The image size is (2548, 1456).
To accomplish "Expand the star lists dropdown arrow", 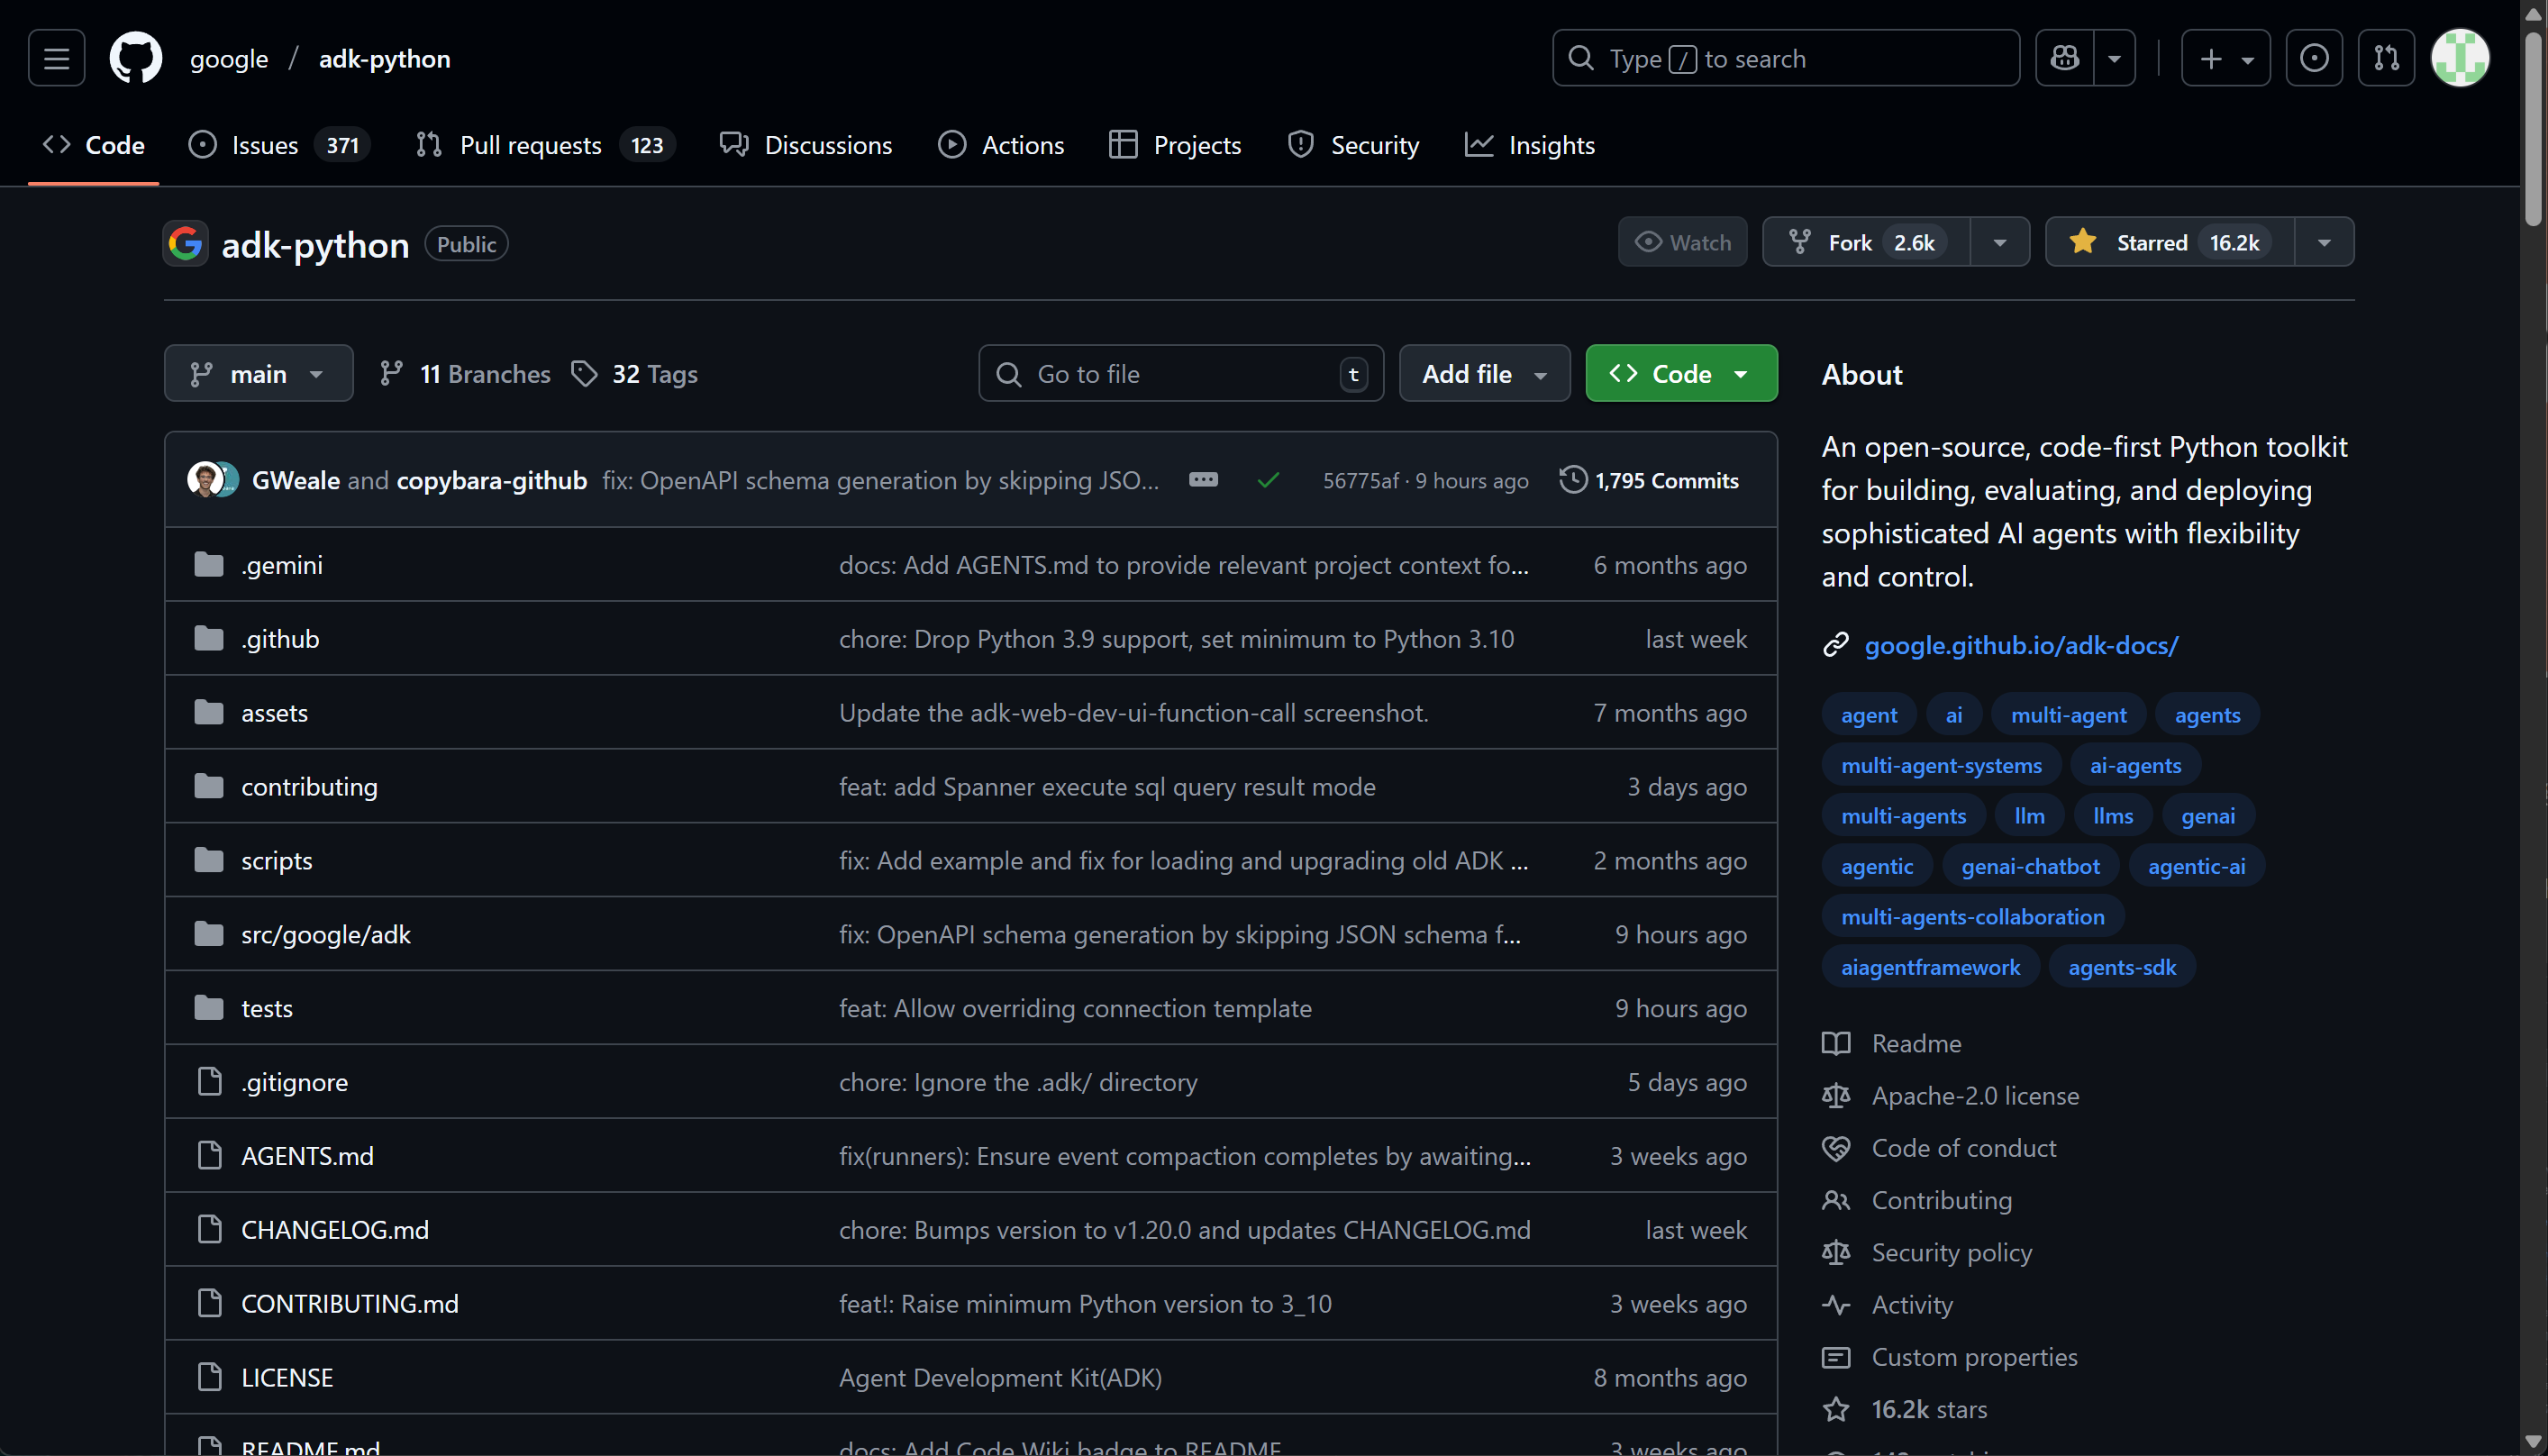I will coord(2324,242).
